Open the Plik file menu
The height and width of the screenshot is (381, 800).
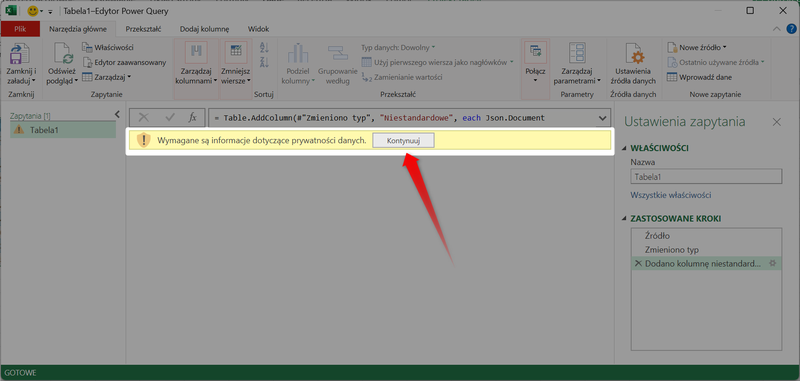pos(20,29)
